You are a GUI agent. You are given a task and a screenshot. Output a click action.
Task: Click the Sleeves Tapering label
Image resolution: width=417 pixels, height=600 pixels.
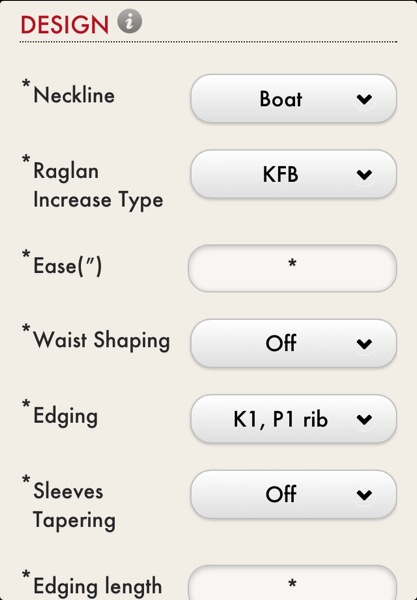[74, 505]
